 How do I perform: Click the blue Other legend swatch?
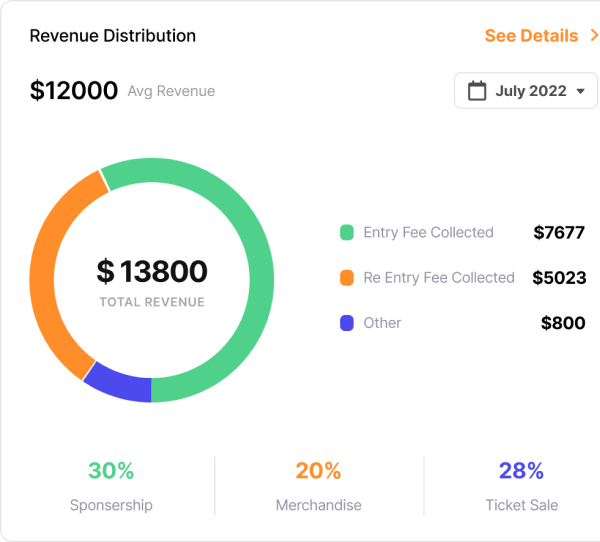click(x=347, y=323)
